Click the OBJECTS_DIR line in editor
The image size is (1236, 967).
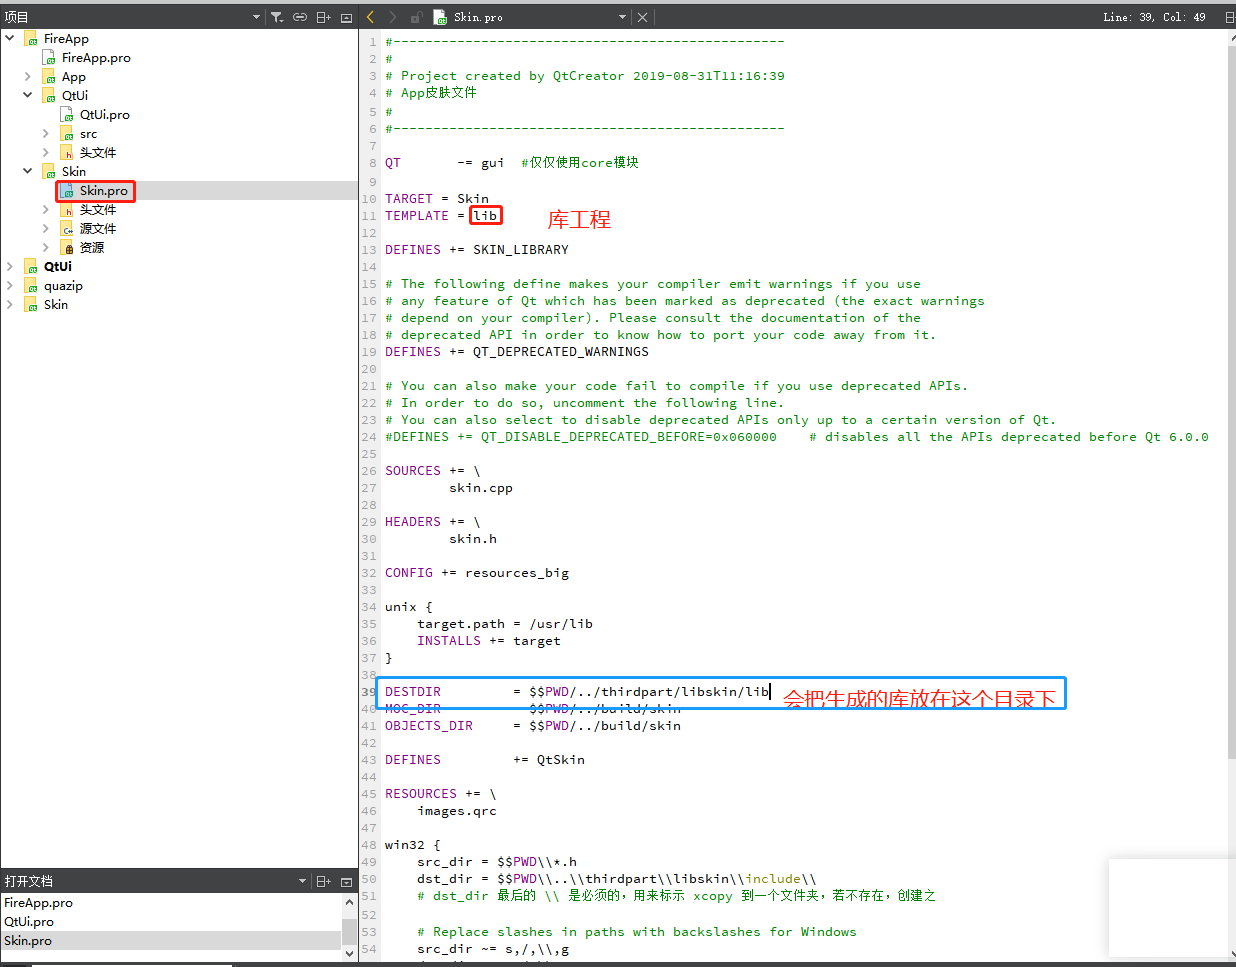(x=533, y=726)
